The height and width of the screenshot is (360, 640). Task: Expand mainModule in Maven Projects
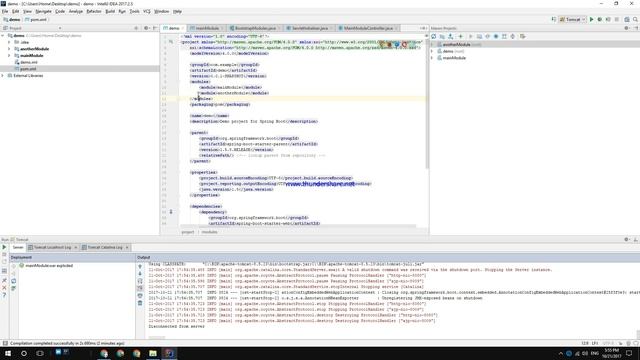tap(432, 58)
